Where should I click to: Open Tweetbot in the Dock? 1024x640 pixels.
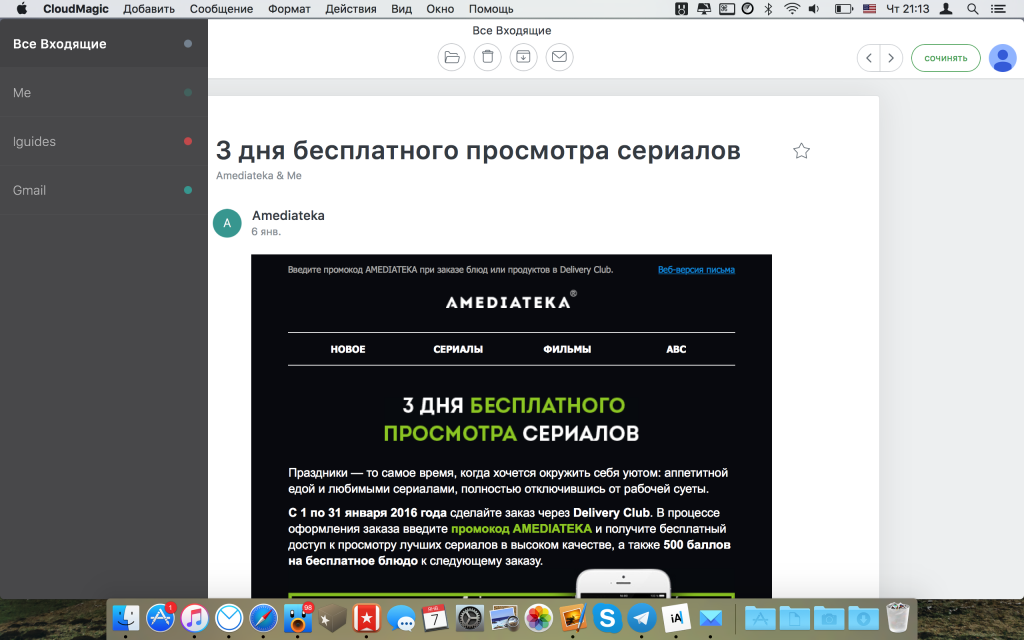(298, 618)
